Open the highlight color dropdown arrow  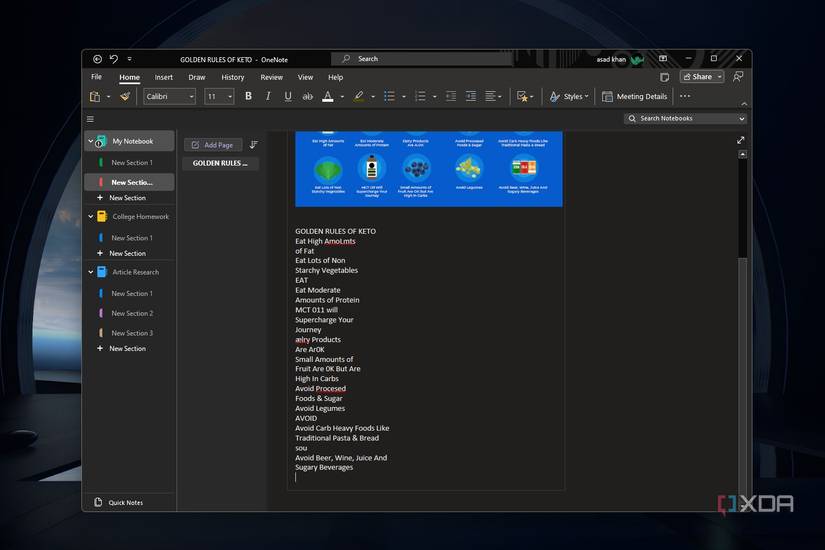373,97
